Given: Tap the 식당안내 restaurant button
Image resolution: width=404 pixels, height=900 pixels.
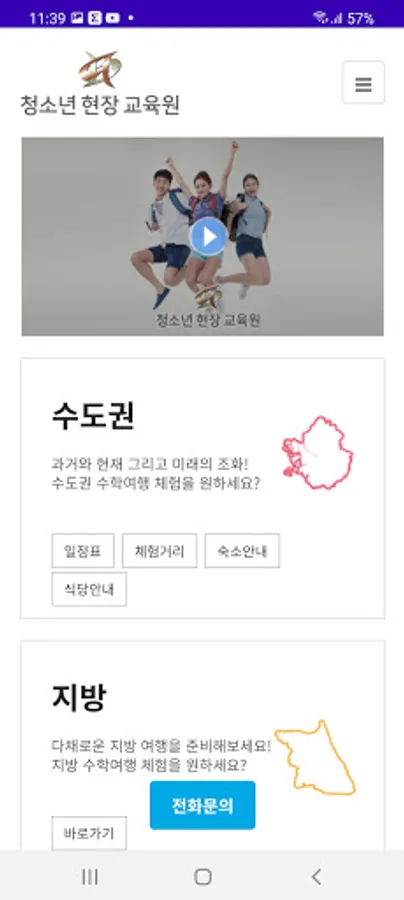Looking at the screenshot, I should tap(89, 589).
